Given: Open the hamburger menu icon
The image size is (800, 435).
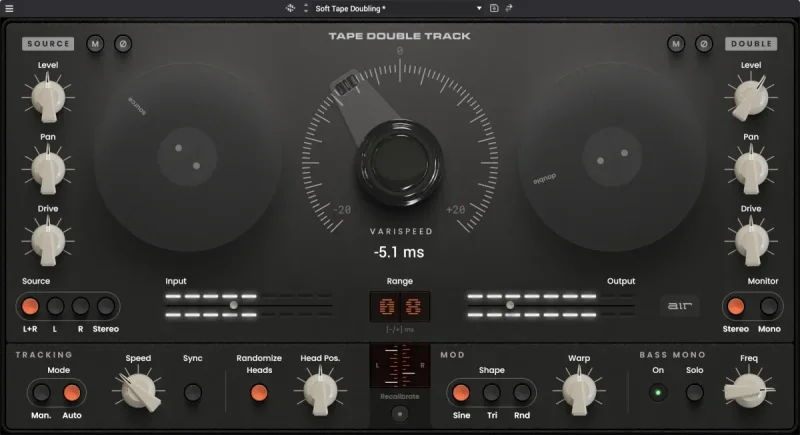Looking at the screenshot, I should tap(9, 8).
